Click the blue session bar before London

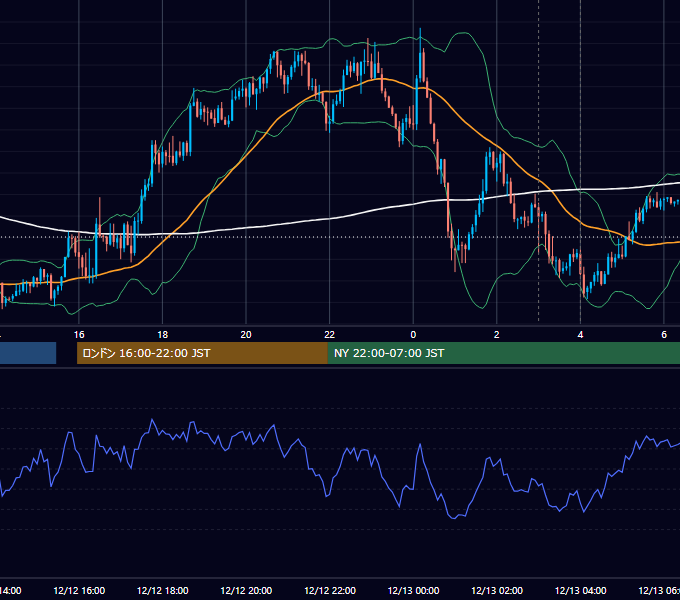(x=28, y=353)
